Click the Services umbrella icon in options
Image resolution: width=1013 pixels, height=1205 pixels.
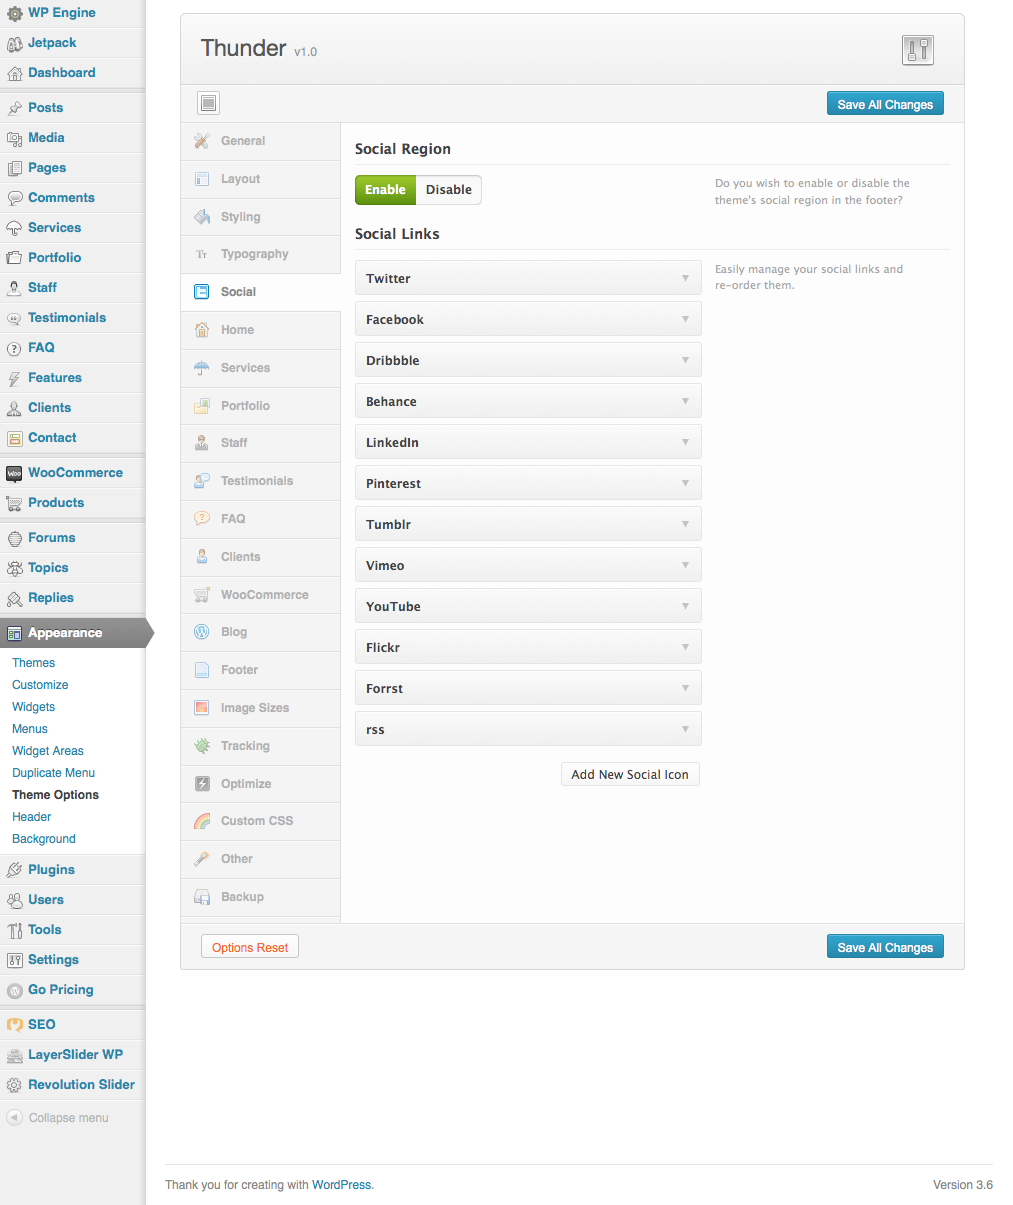tap(202, 368)
